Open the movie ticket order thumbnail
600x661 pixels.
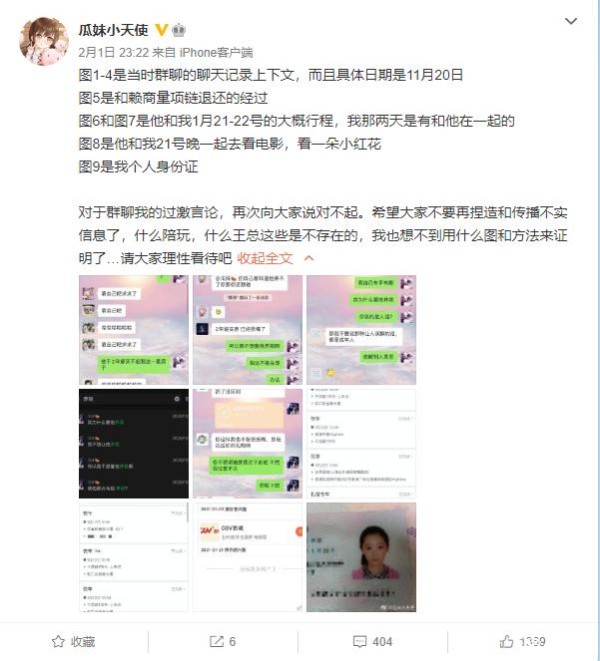click(x=248, y=557)
